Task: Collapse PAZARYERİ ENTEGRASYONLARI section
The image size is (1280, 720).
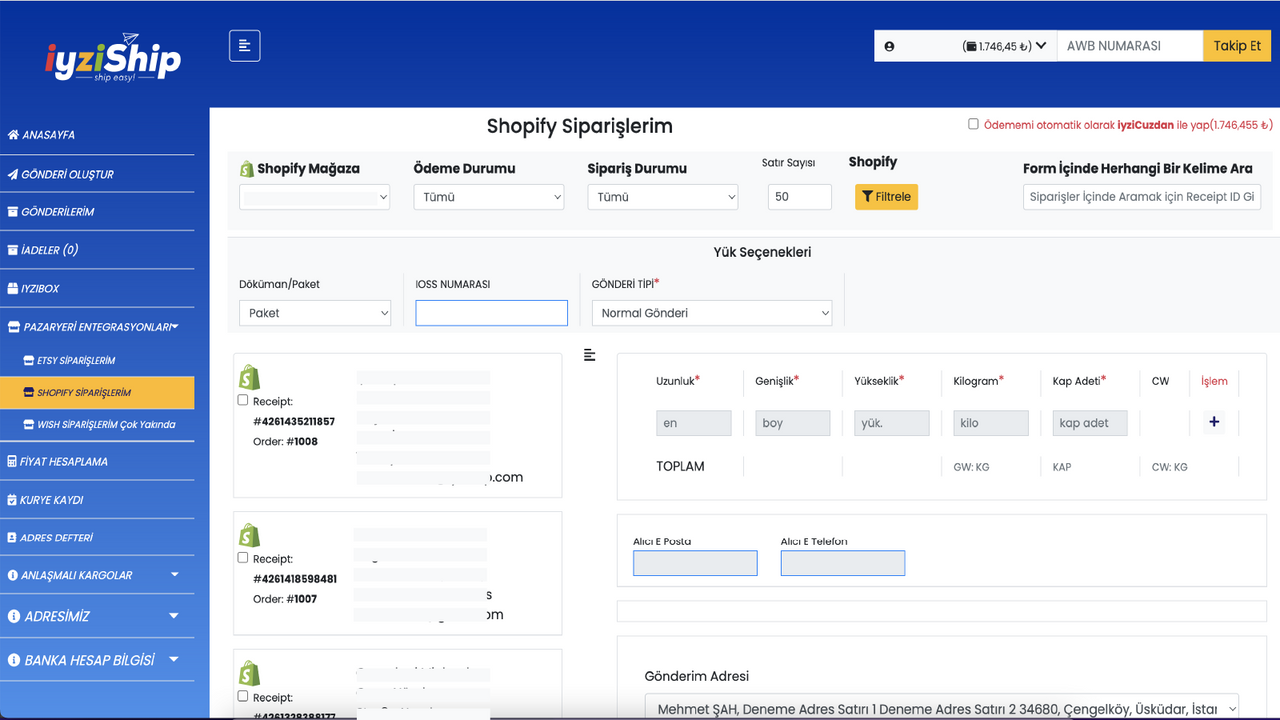Action: tap(97, 327)
